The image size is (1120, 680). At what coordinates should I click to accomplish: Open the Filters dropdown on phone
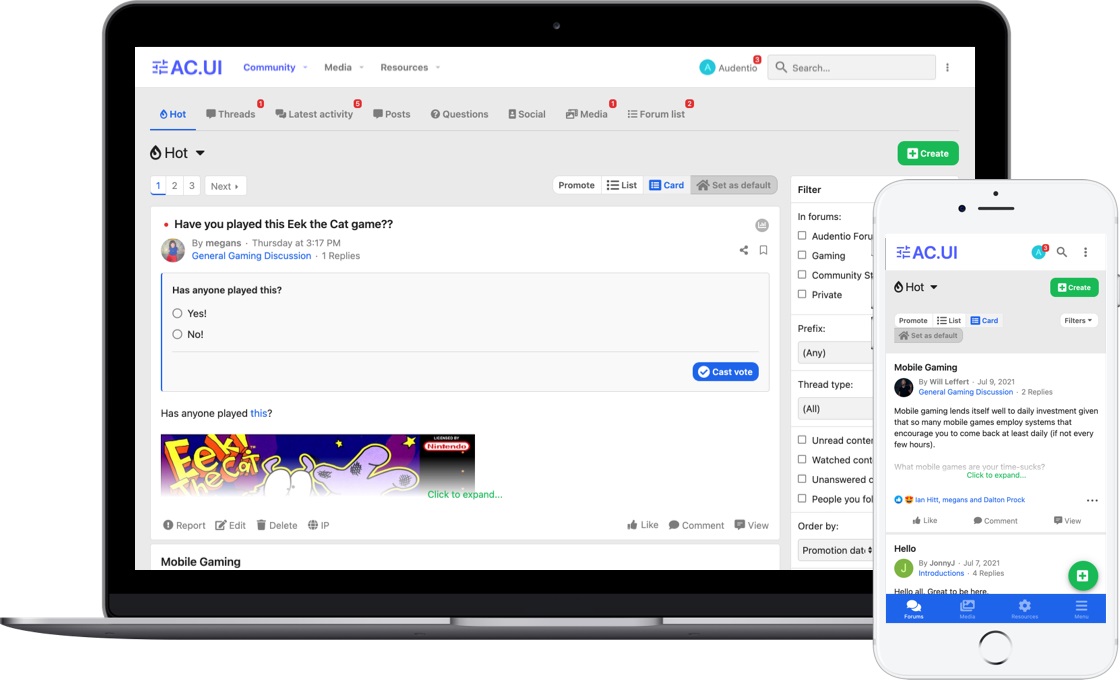point(1078,321)
